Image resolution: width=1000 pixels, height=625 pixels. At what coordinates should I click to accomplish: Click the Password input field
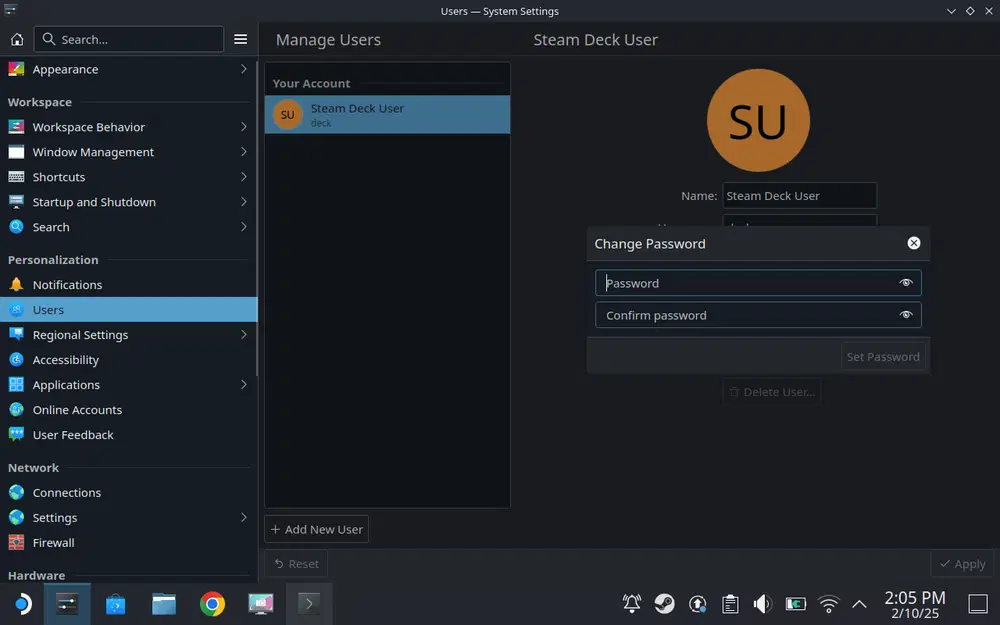coord(758,283)
